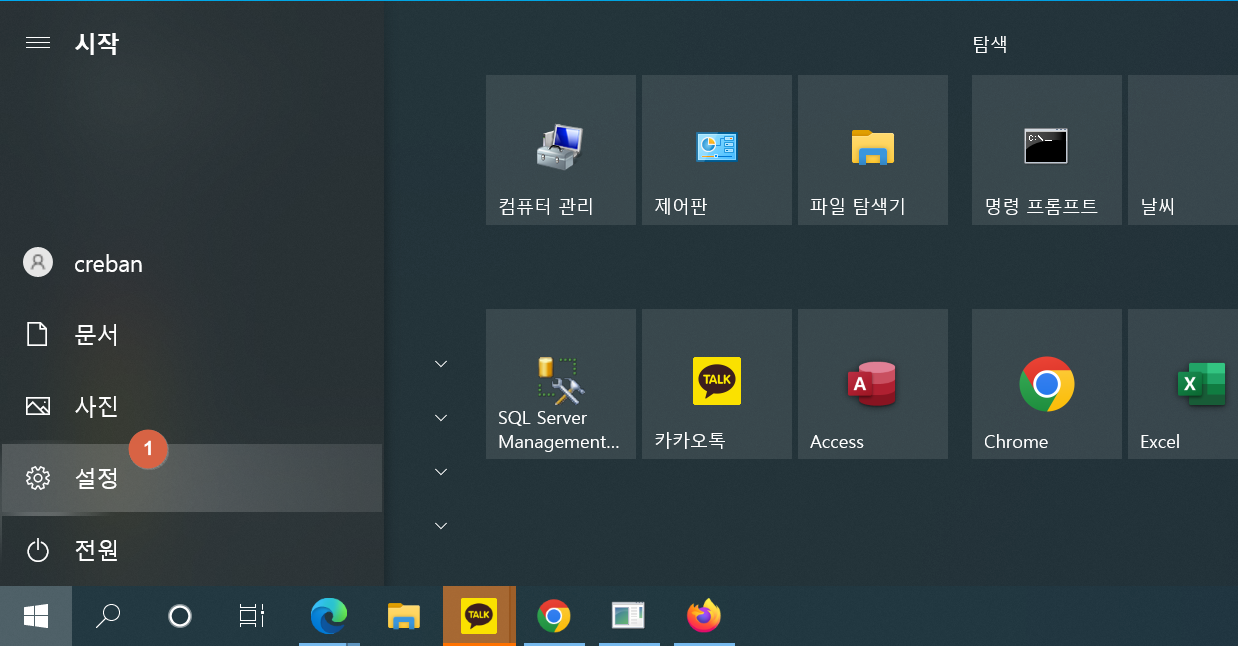This screenshot has width=1238, height=646.
Task: Open the Pictures (사진) folder
Action: (192, 406)
